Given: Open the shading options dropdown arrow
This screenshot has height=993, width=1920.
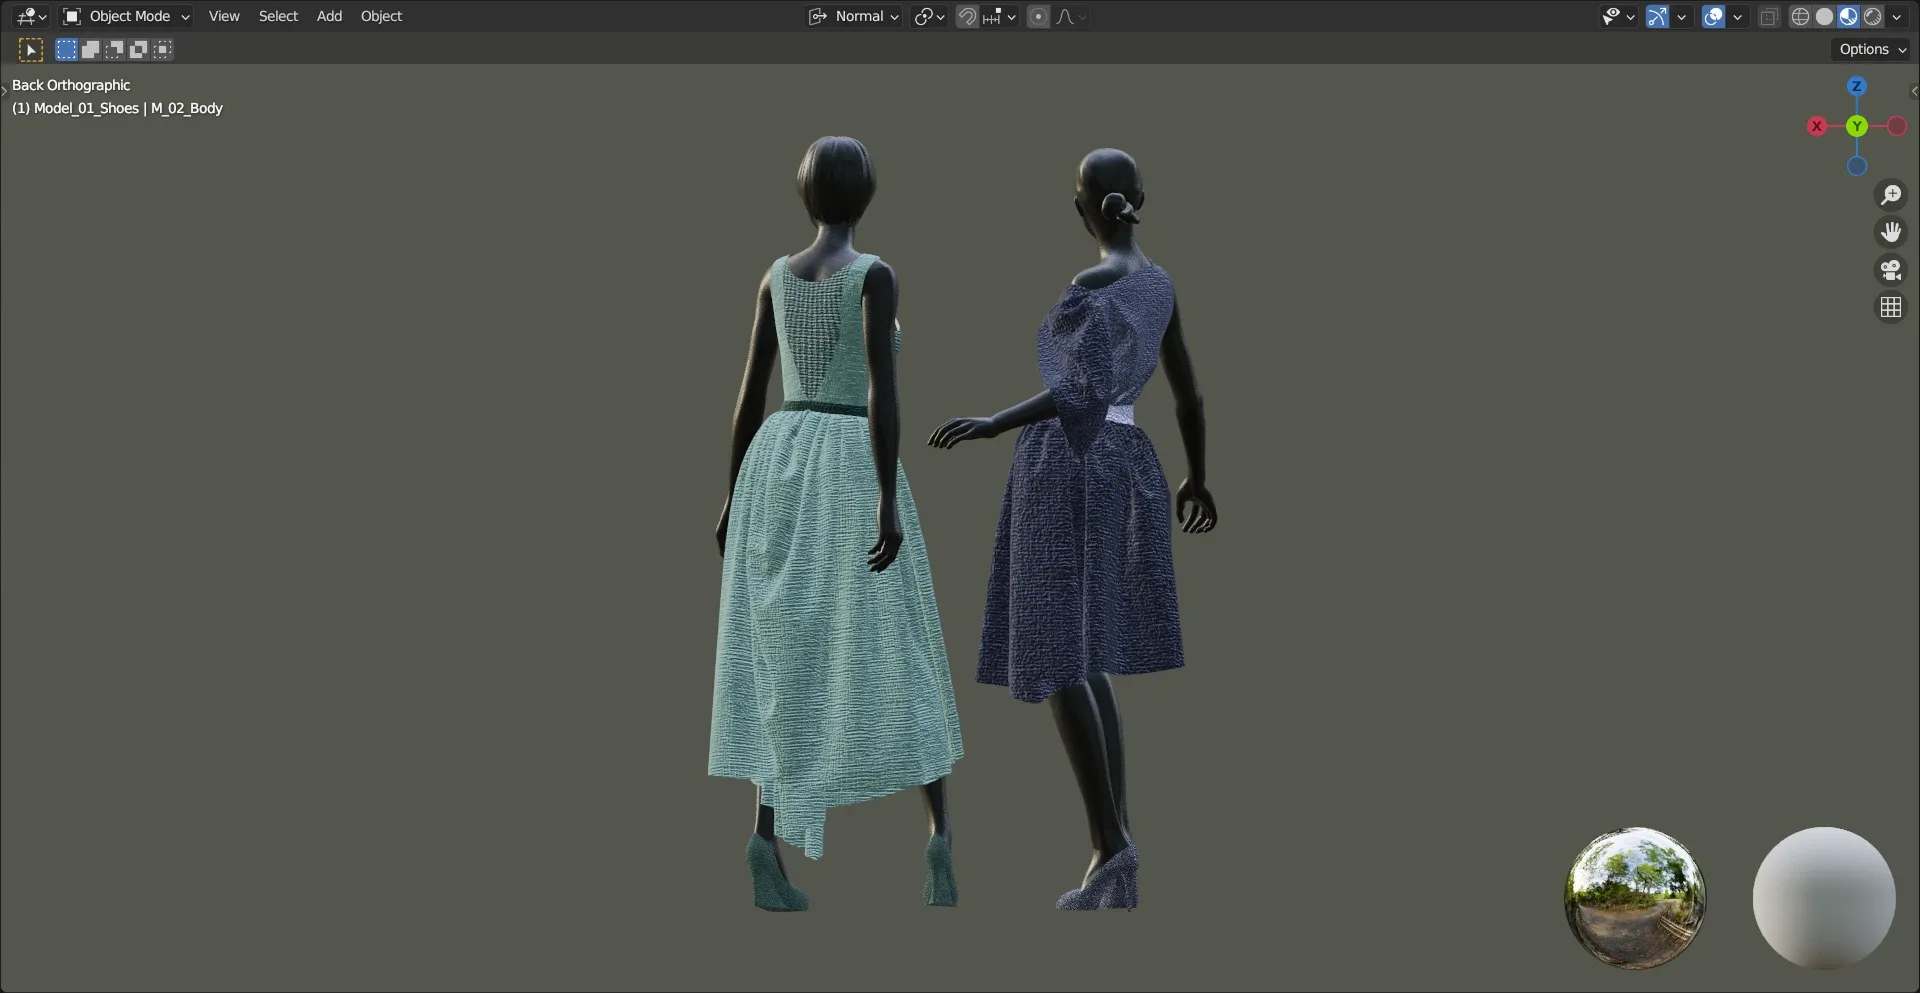Looking at the screenshot, I should pos(1897,16).
